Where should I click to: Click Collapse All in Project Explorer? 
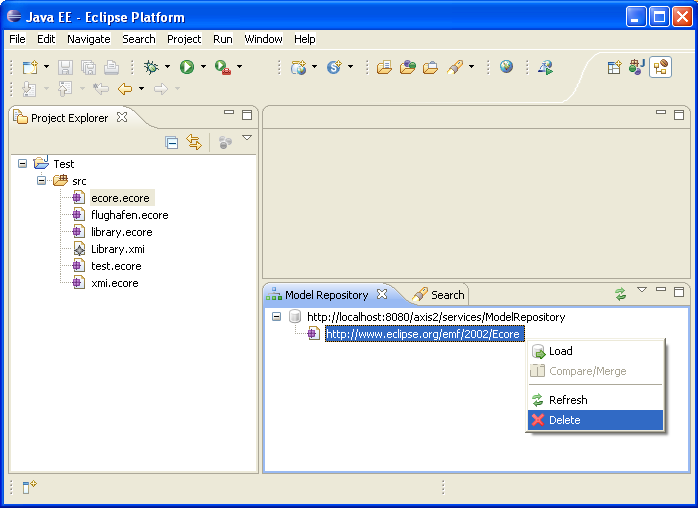172,142
